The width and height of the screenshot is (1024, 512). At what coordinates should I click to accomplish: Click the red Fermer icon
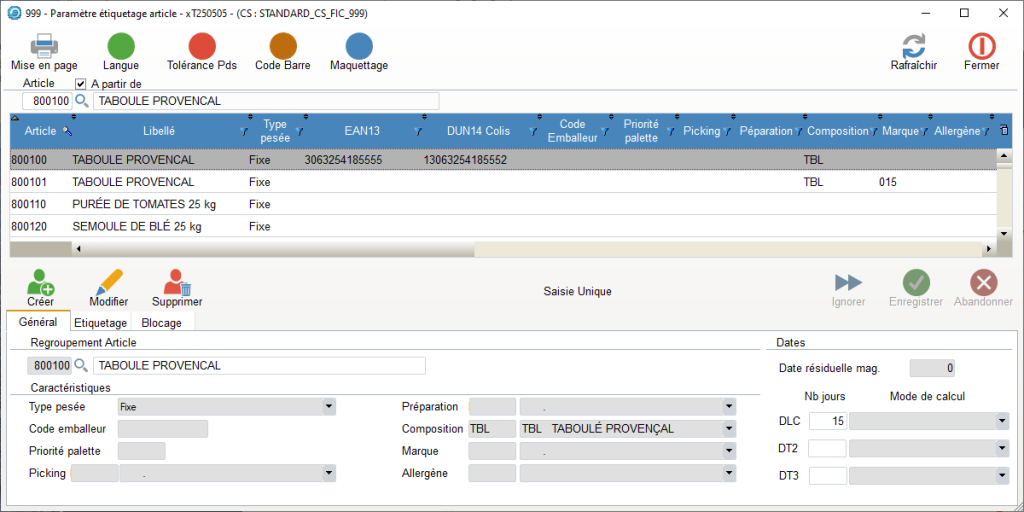coord(981,46)
